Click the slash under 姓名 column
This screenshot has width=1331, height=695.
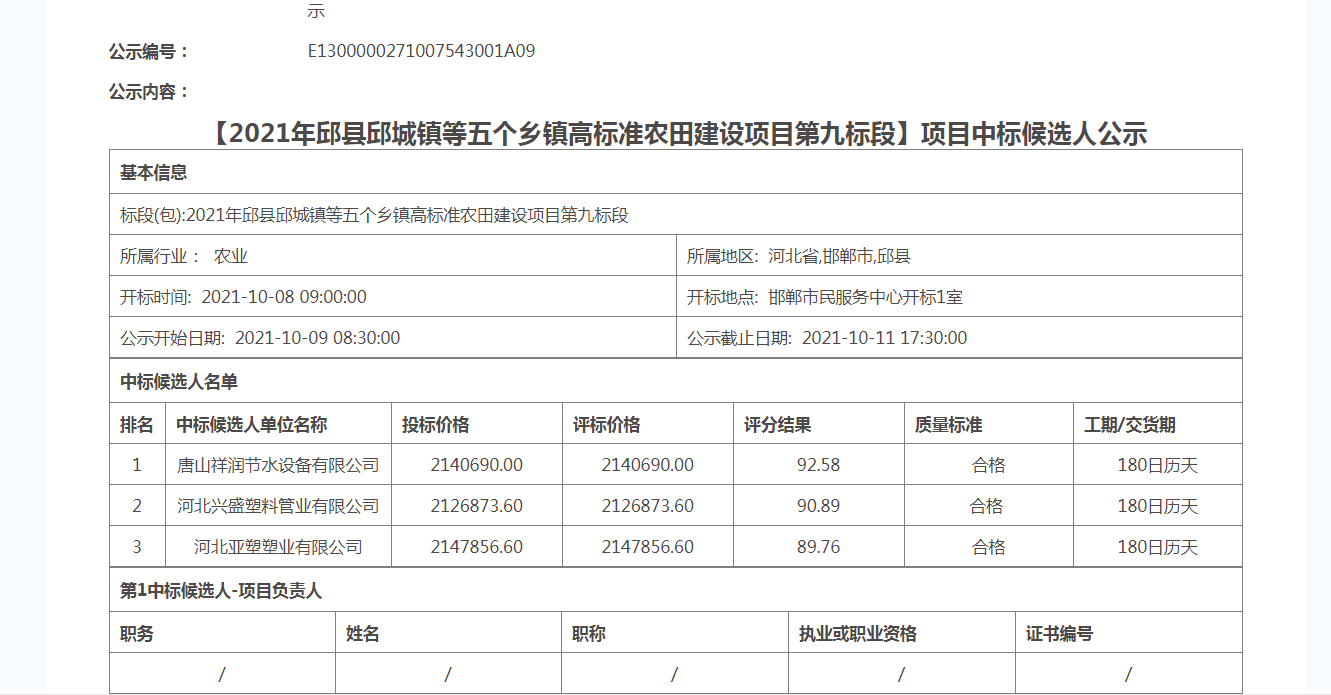448,674
